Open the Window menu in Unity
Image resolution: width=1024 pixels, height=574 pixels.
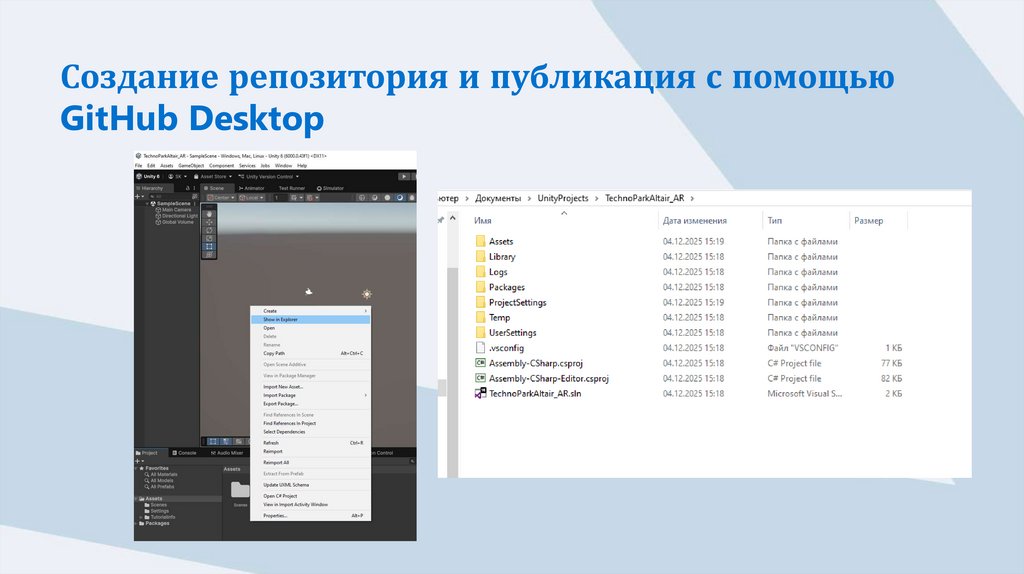[x=283, y=166]
